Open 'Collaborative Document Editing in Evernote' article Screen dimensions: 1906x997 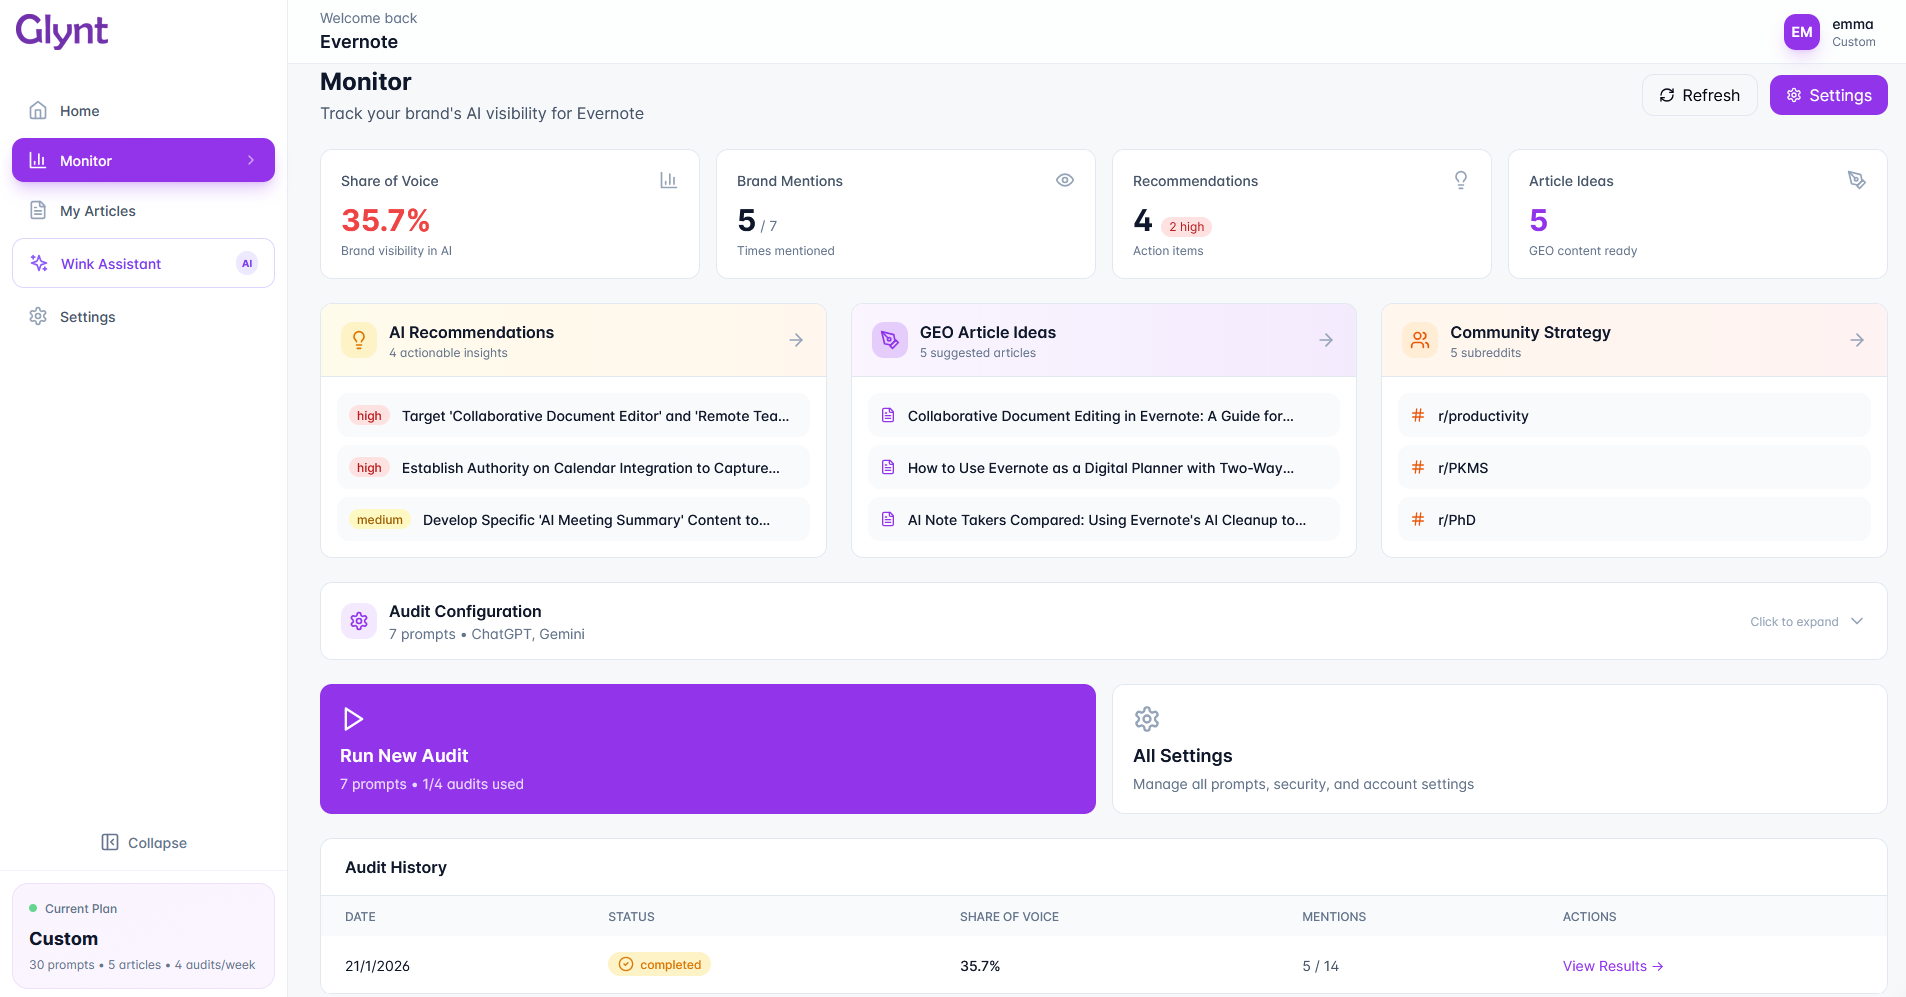coord(1104,416)
